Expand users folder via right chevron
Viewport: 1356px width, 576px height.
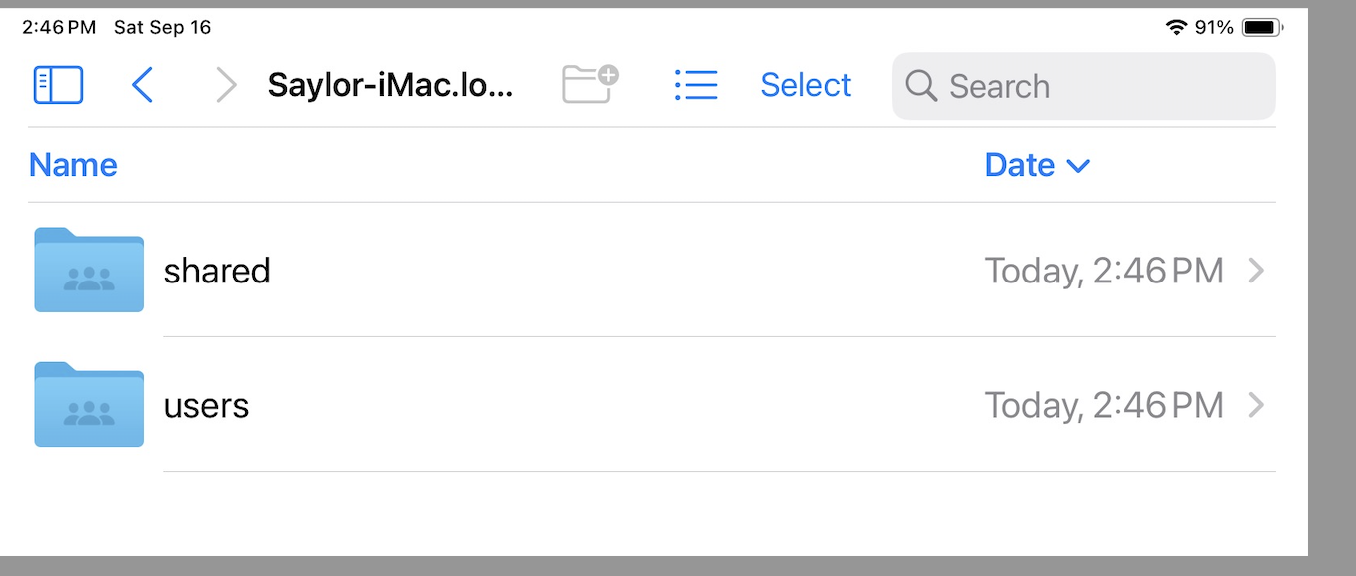[x=1257, y=405]
